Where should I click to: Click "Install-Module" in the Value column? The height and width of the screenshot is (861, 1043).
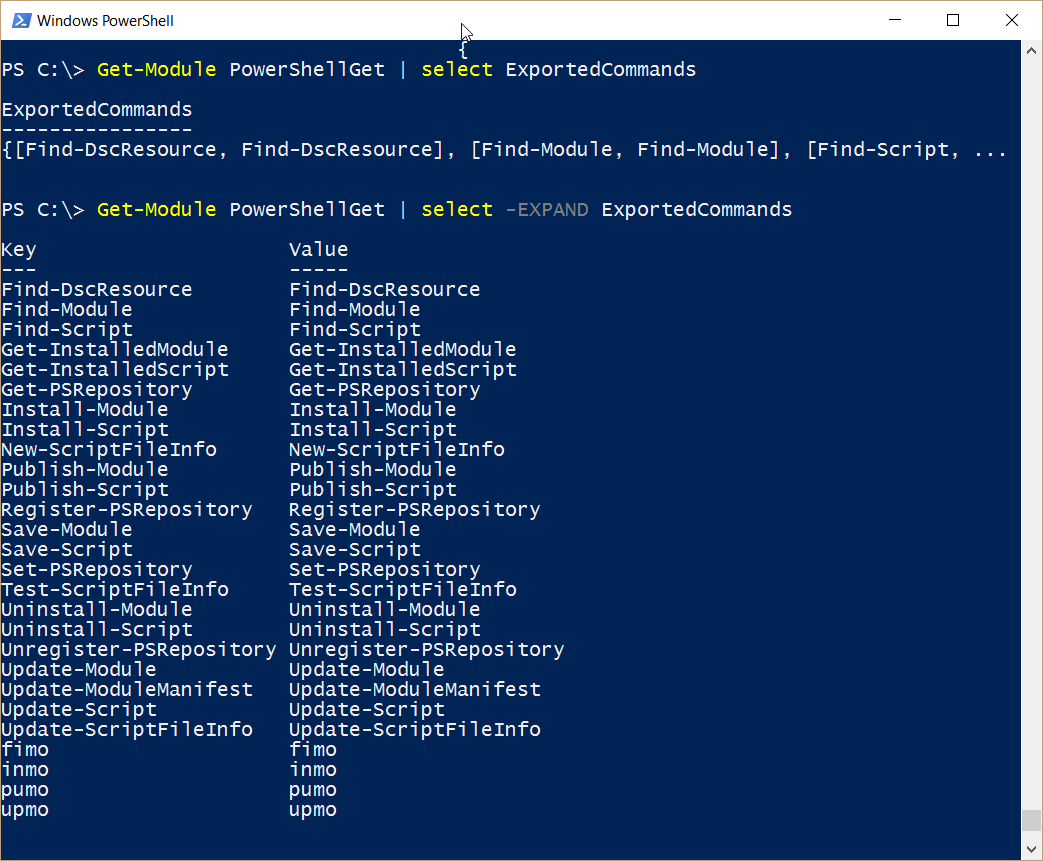[x=372, y=409]
